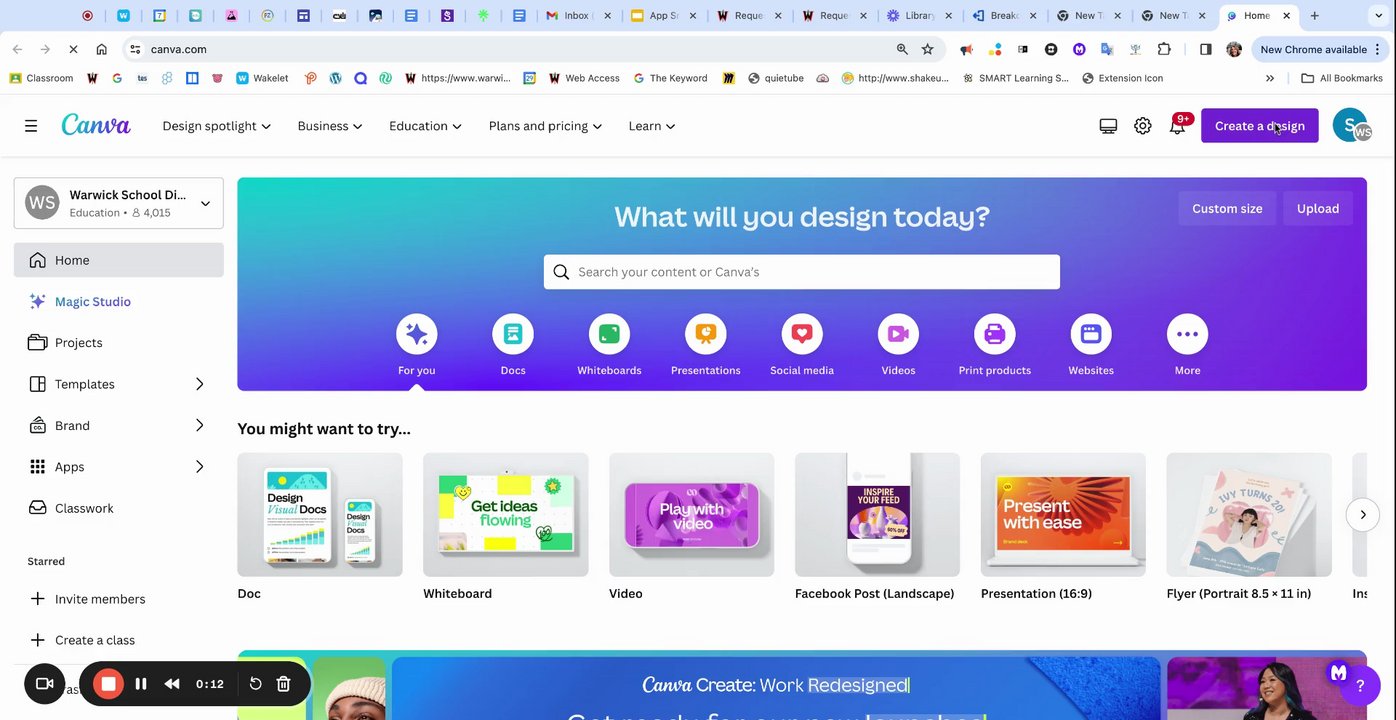Select the Websites category icon
The height and width of the screenshot is (720, 1396).
pyautogui.click(x=1091, y=334)
